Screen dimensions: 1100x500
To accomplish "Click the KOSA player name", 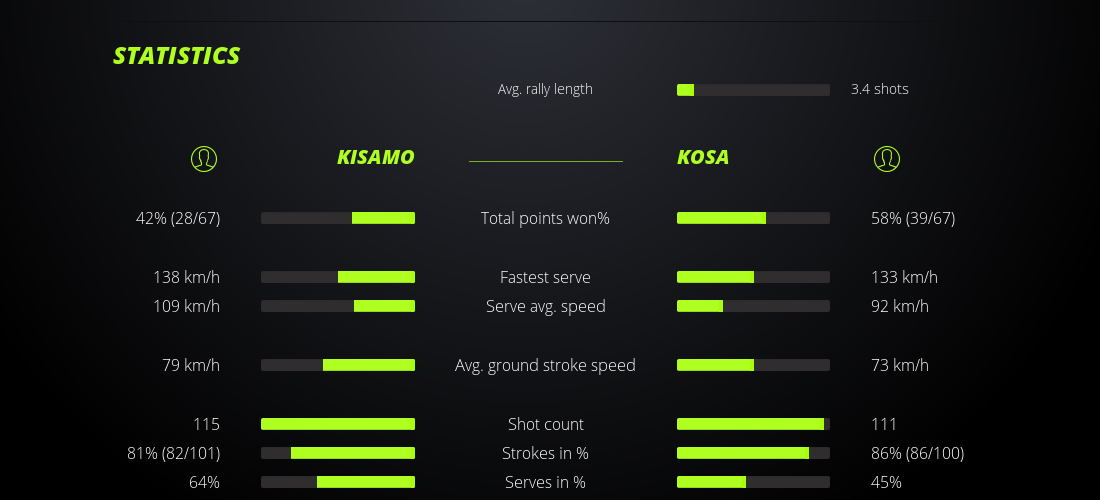I will pyautogui.click(x=703, y=158).
